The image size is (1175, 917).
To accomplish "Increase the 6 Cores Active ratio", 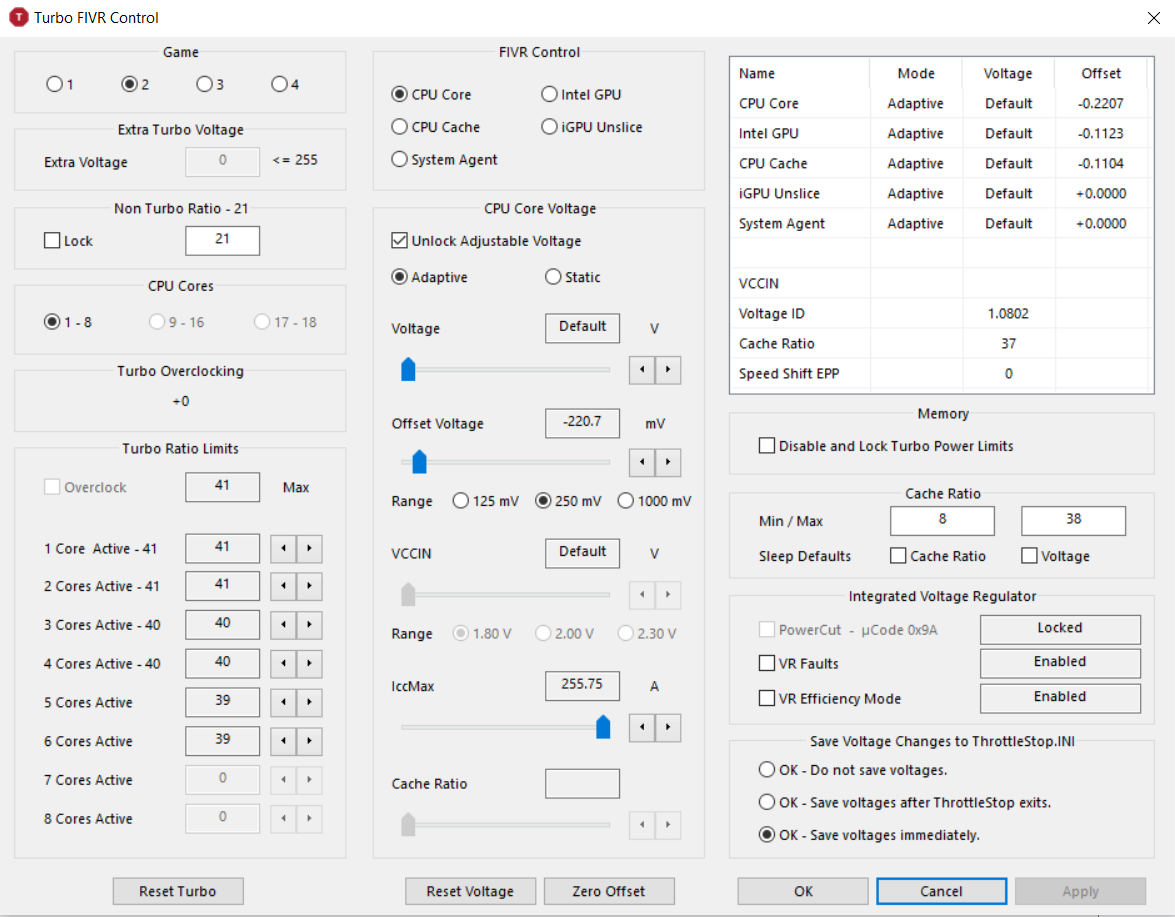I will pos(310,742).
